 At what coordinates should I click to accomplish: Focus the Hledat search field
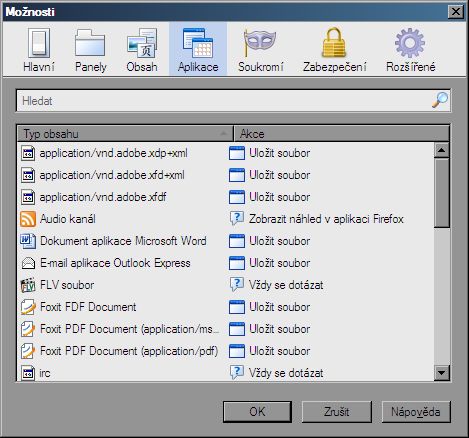[x=233, y=100]
